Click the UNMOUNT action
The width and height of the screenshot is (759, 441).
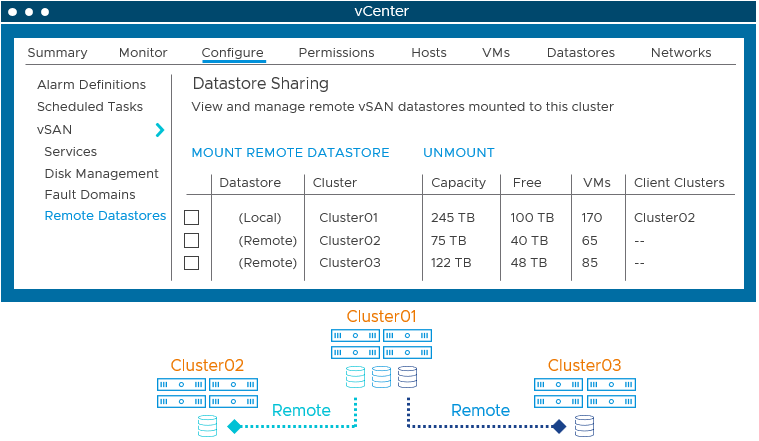coord(458,153)
